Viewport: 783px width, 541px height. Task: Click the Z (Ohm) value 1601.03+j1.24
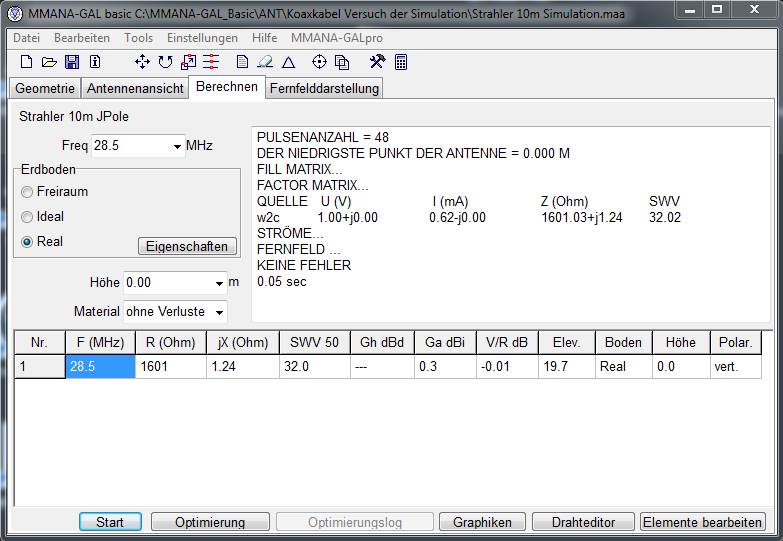pos(582,217)
